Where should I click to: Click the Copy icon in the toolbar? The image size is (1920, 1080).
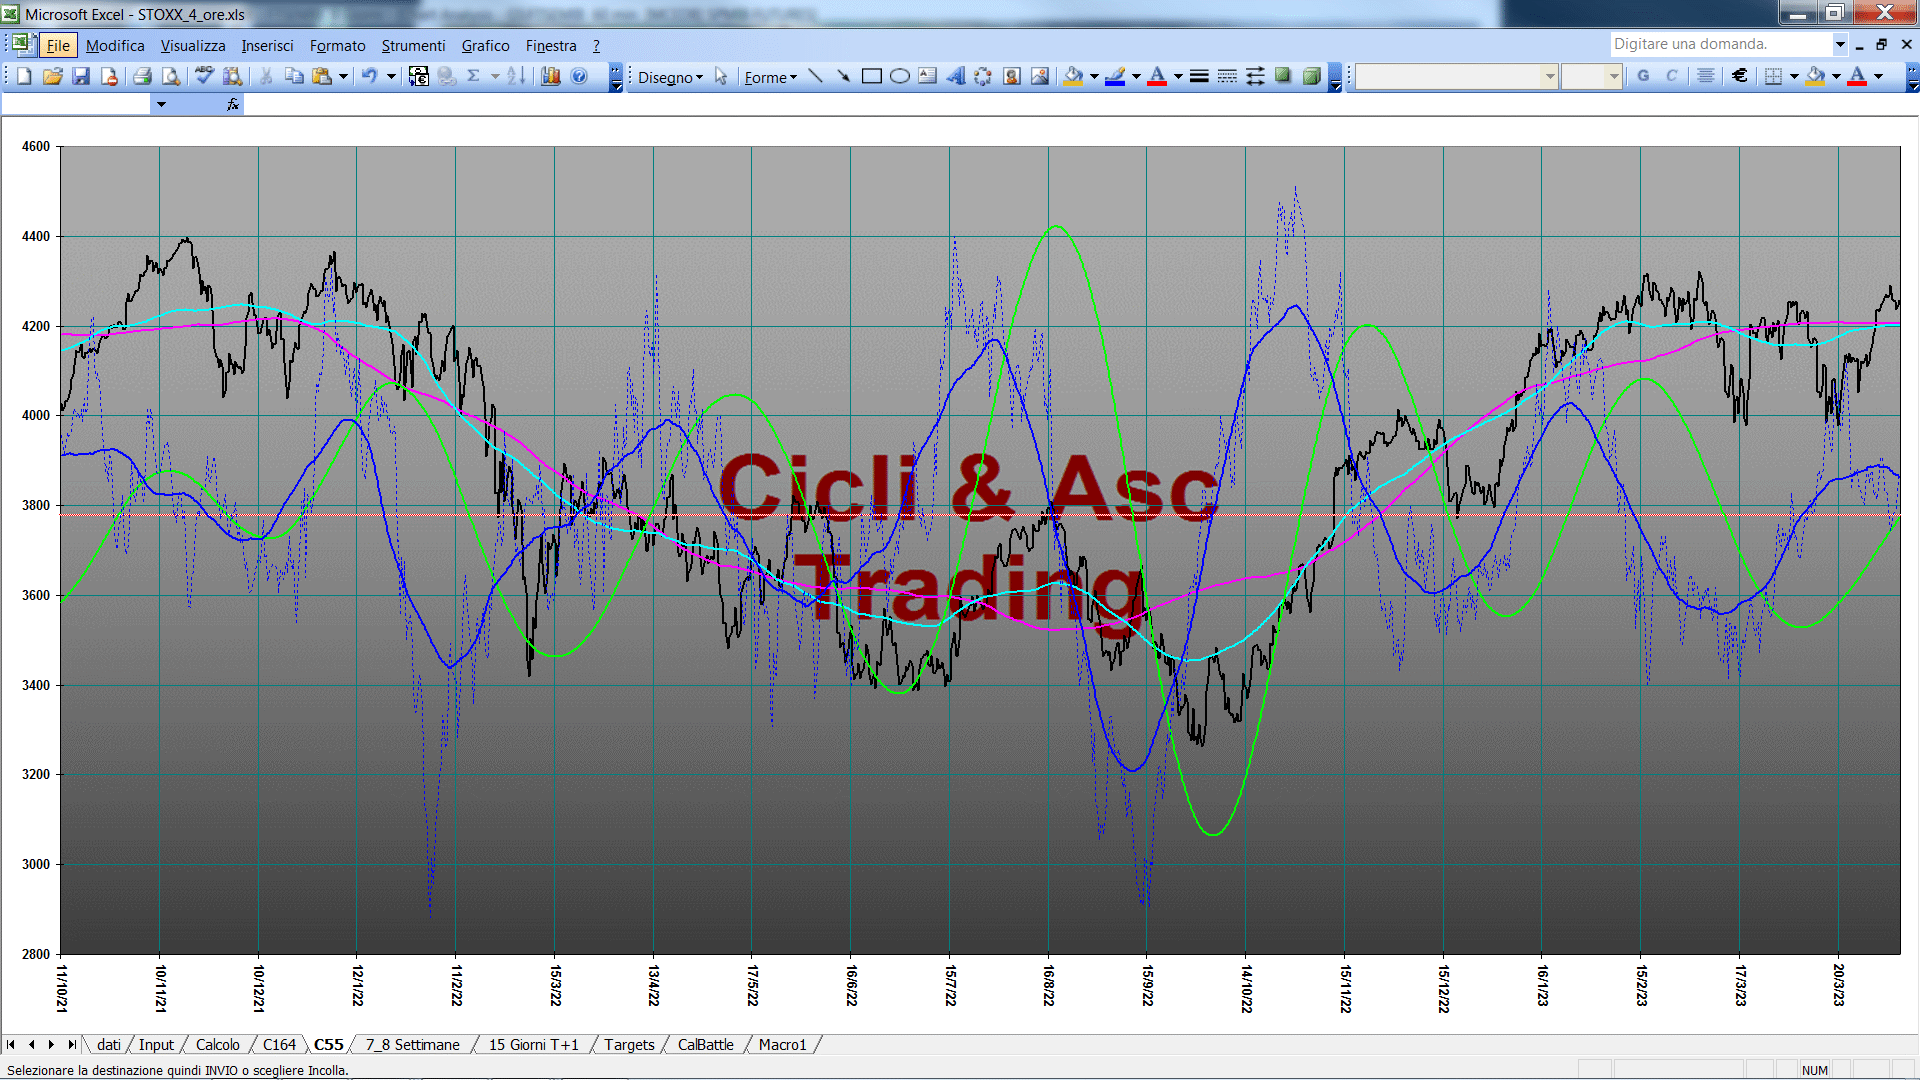pos(294,76)
